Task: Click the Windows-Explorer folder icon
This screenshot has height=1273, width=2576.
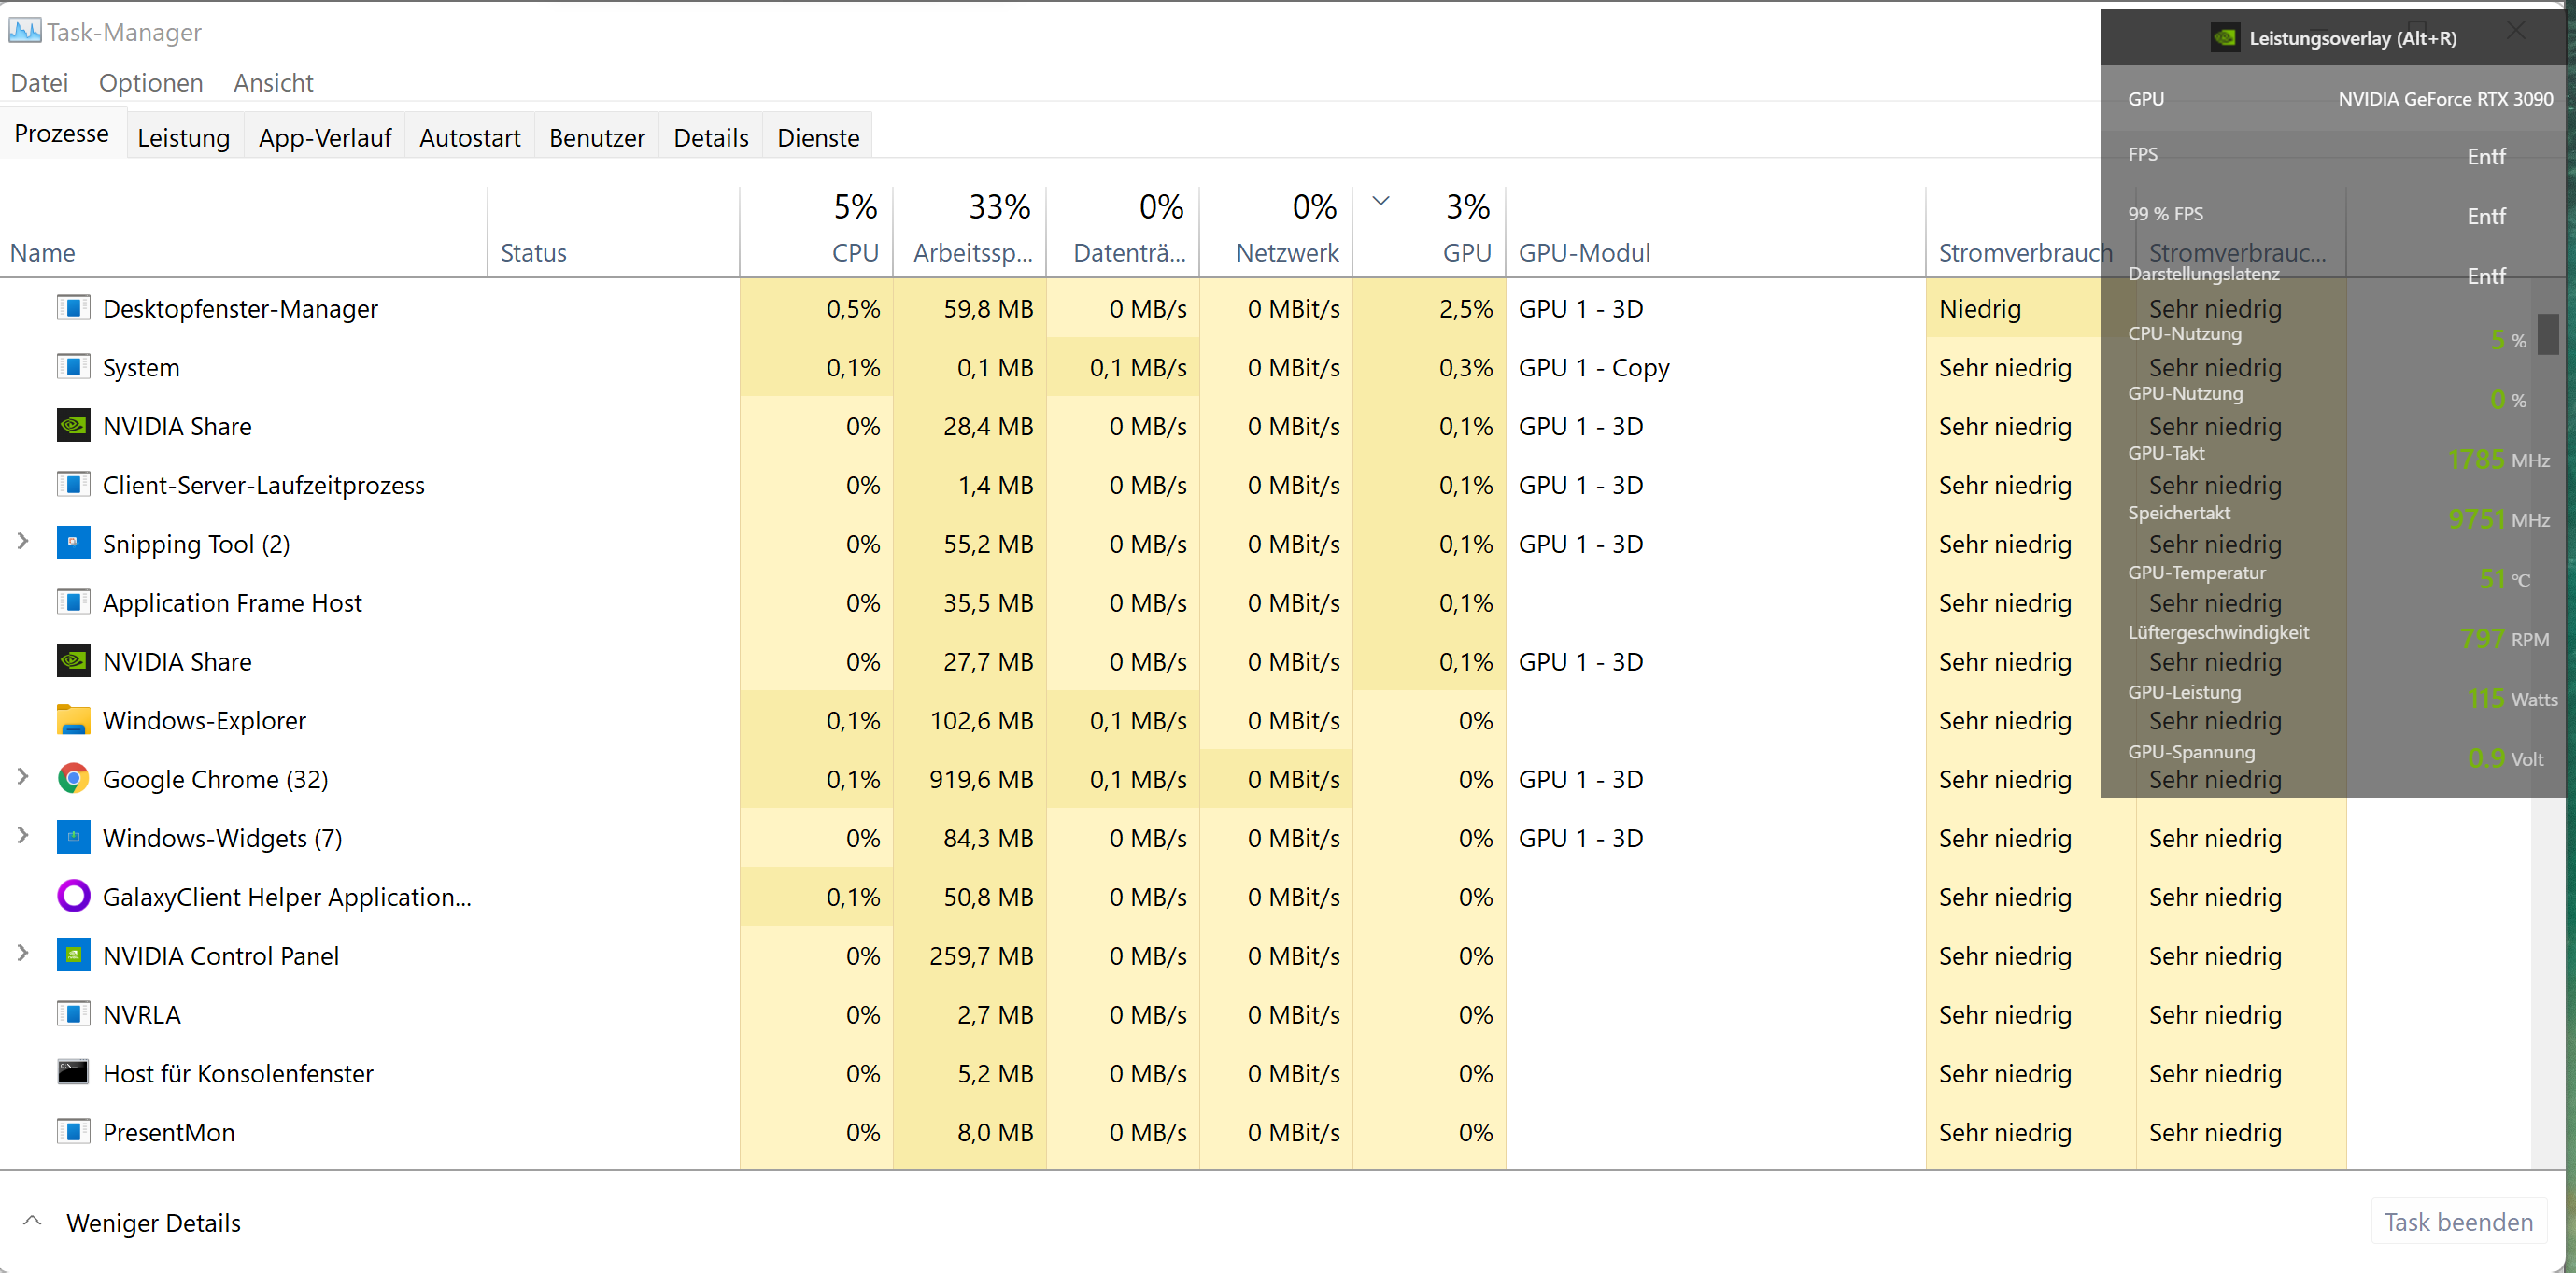Action: [73, 720]
